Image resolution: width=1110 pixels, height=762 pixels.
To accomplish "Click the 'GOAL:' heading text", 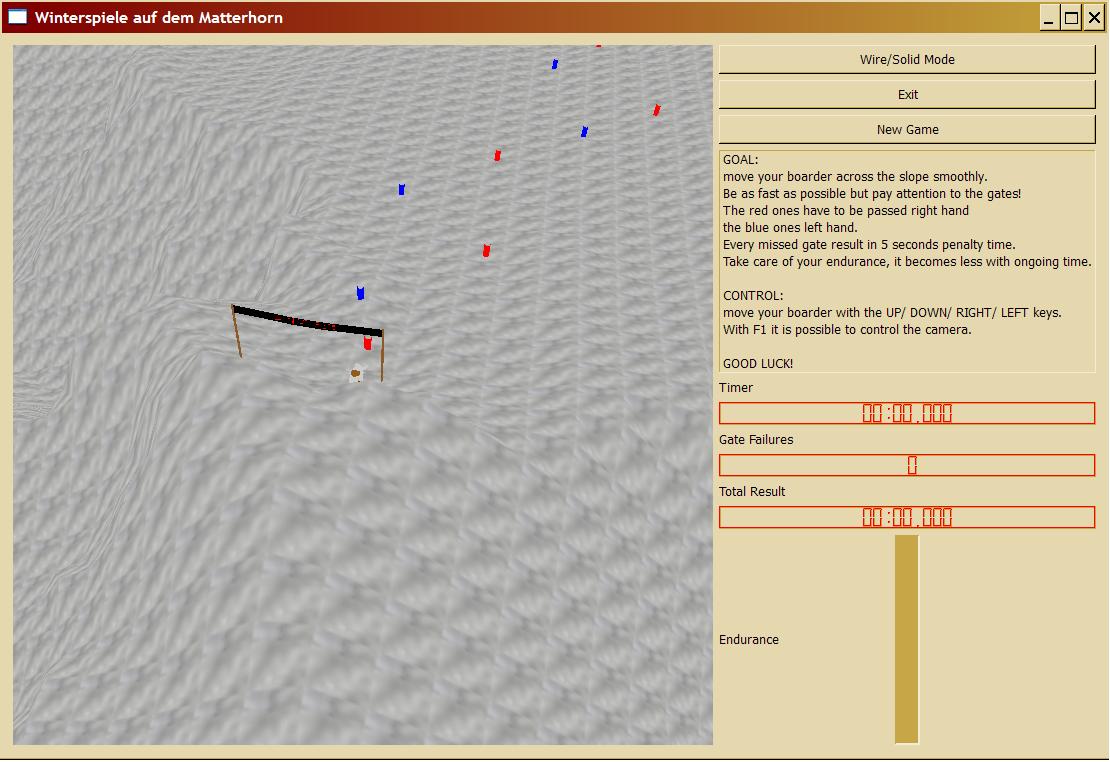I will point(740,160).
